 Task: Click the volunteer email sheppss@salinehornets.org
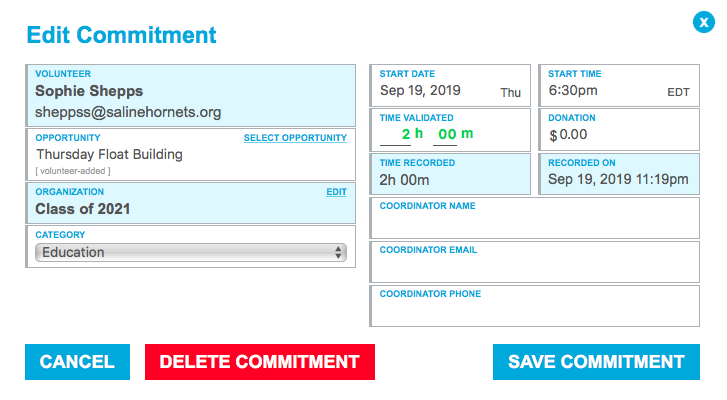128,112
